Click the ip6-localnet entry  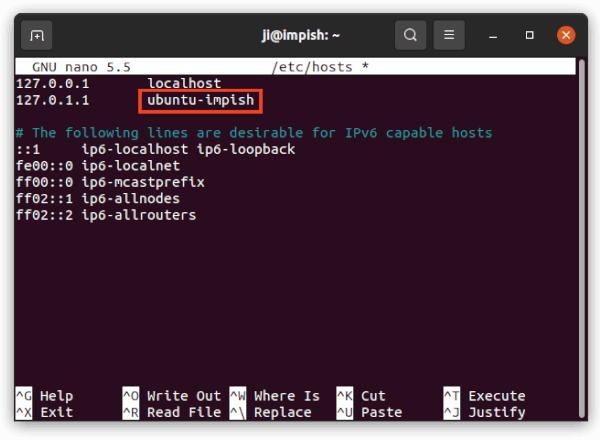coord(131,166)
